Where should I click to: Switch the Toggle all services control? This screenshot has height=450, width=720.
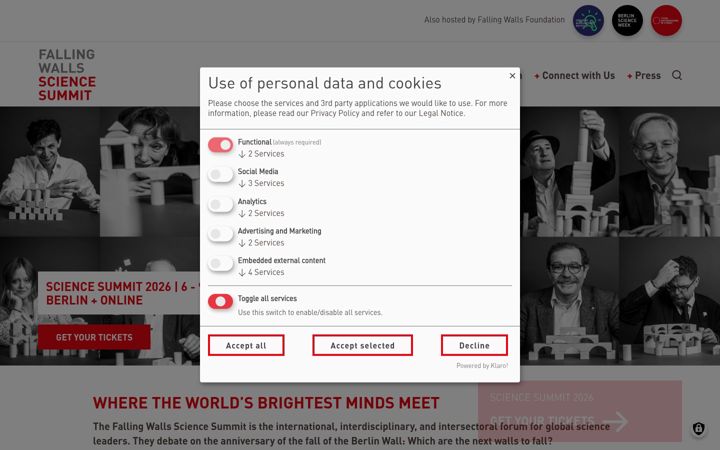click(x=220, y=301)
